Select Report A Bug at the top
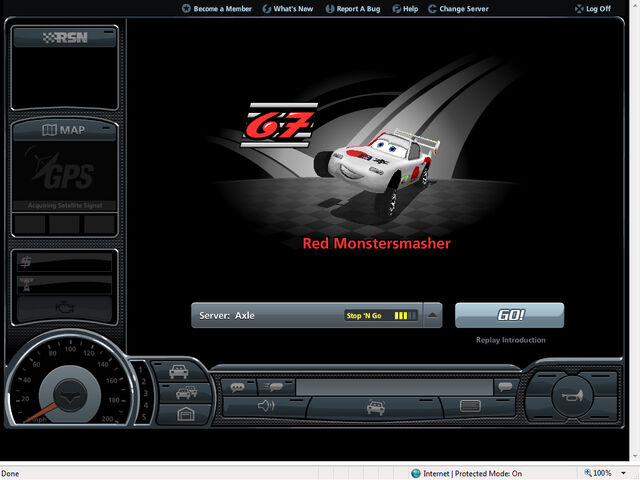This screenshot has height=480, width=640. click(353, 9)
